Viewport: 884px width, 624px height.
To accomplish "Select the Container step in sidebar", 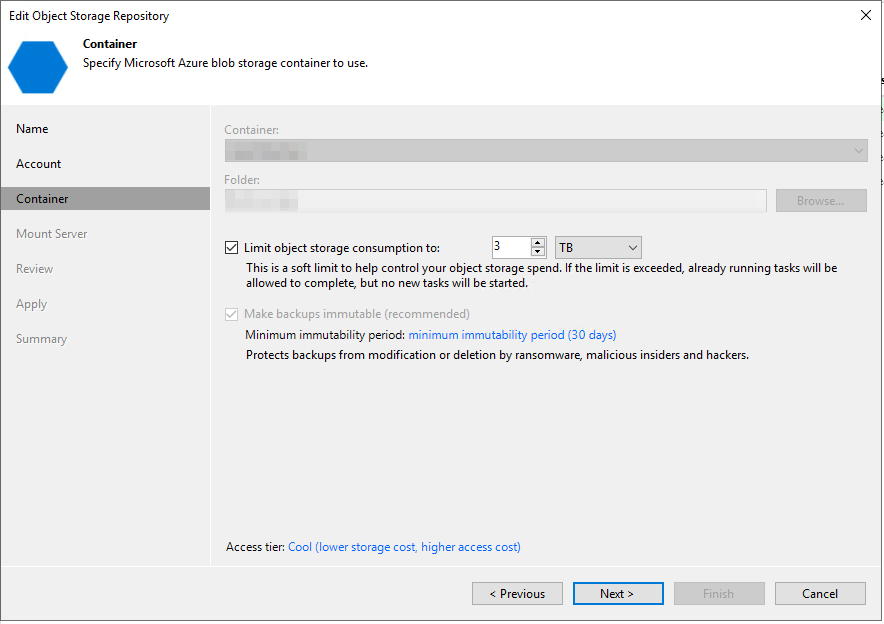I will point(43,199).
